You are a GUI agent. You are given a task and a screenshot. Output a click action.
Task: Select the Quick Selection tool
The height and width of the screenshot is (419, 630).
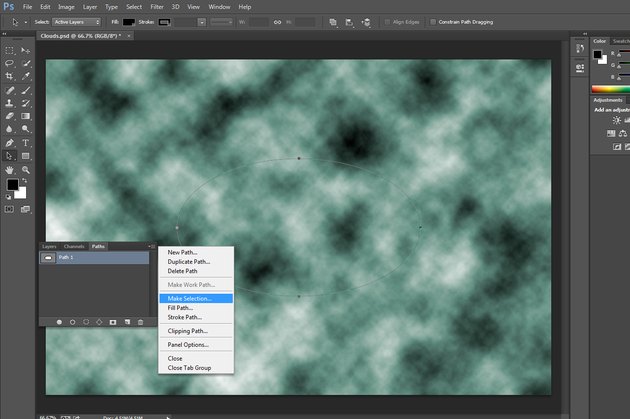pyautogui.click(x=25, y=63)
